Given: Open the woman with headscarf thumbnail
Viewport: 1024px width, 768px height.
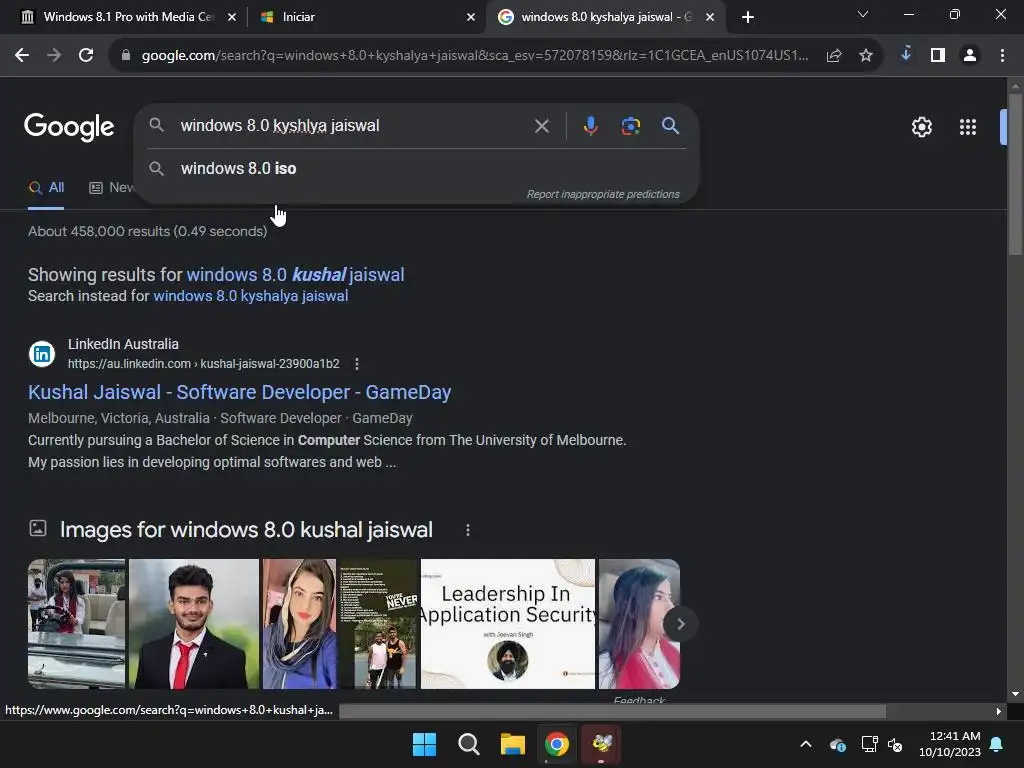Looking at the screenshot, I should point(299,624).
